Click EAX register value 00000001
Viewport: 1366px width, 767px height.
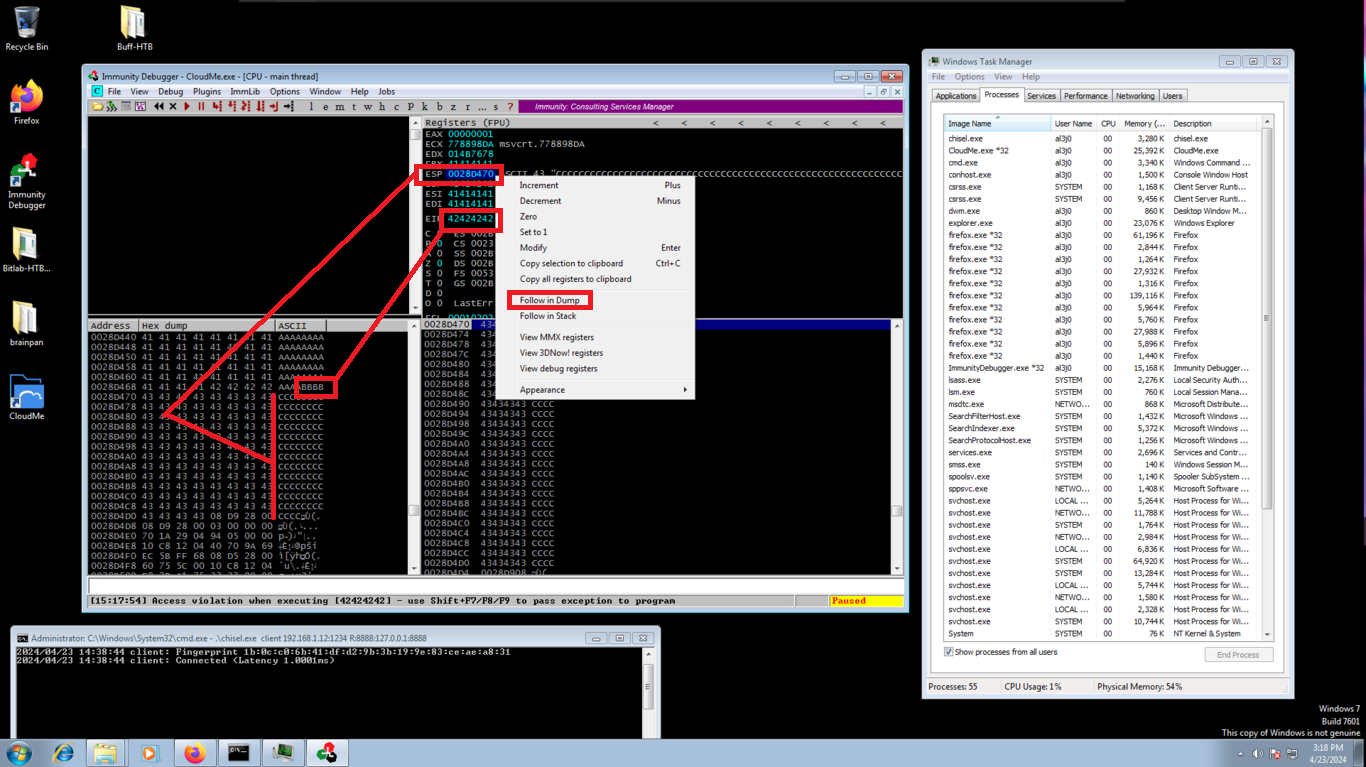[470, 134]
